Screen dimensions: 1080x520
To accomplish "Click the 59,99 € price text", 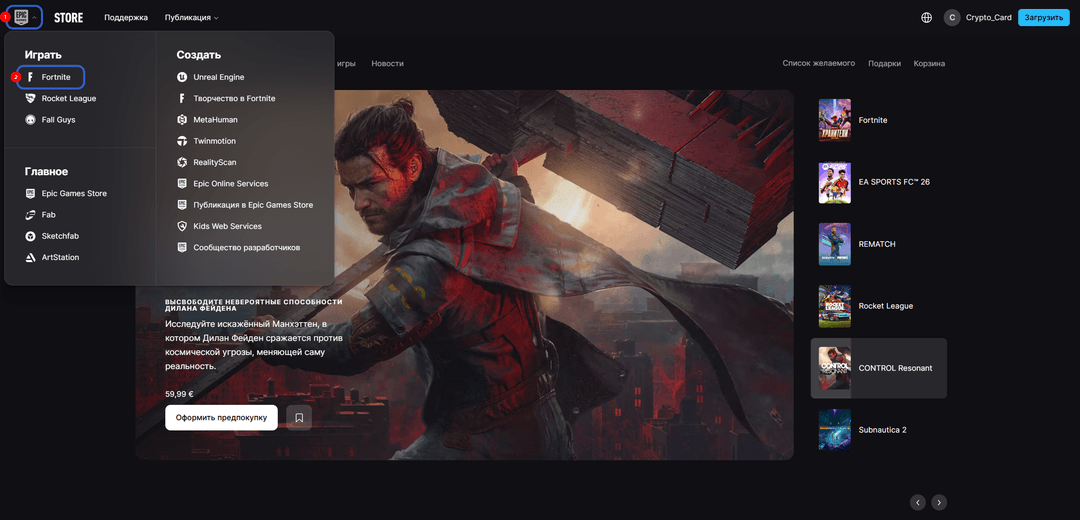I will (179, 395).
